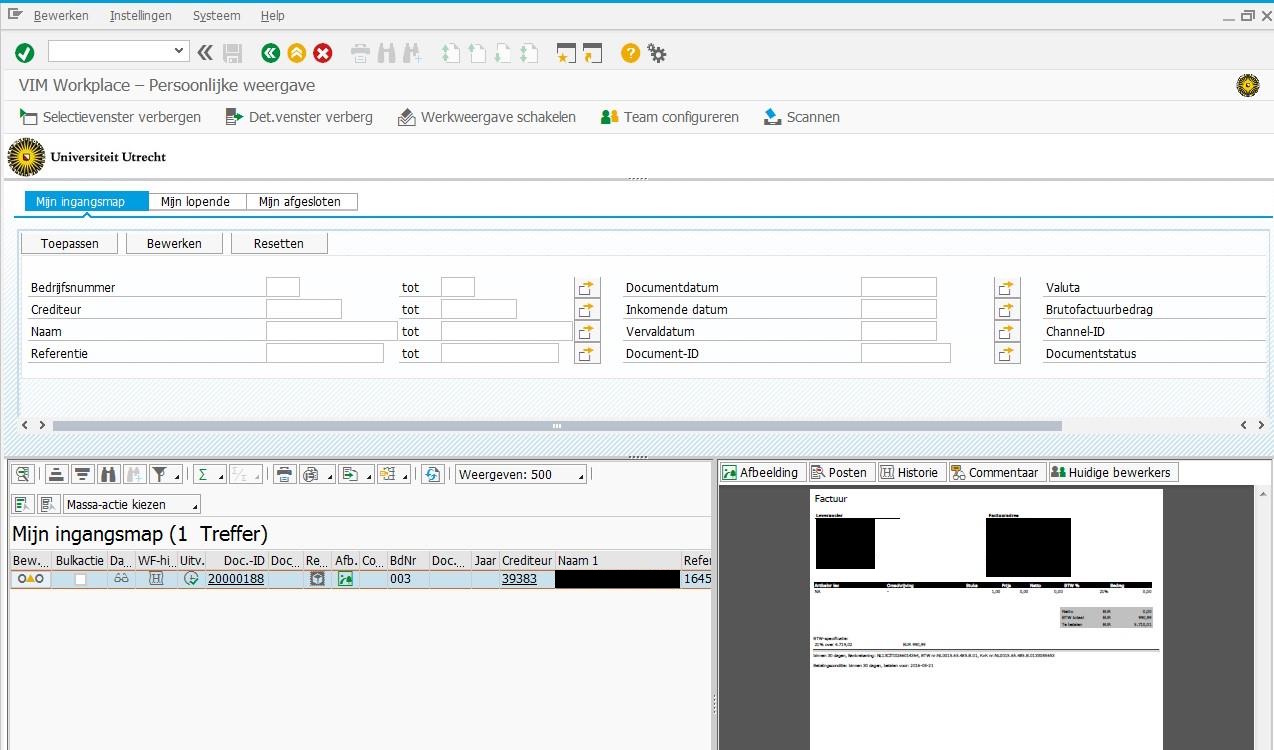Open multiple selection for Documentdatum row
The width and height of the screenshot is (1274, 750).
(x=1007, y=288)
